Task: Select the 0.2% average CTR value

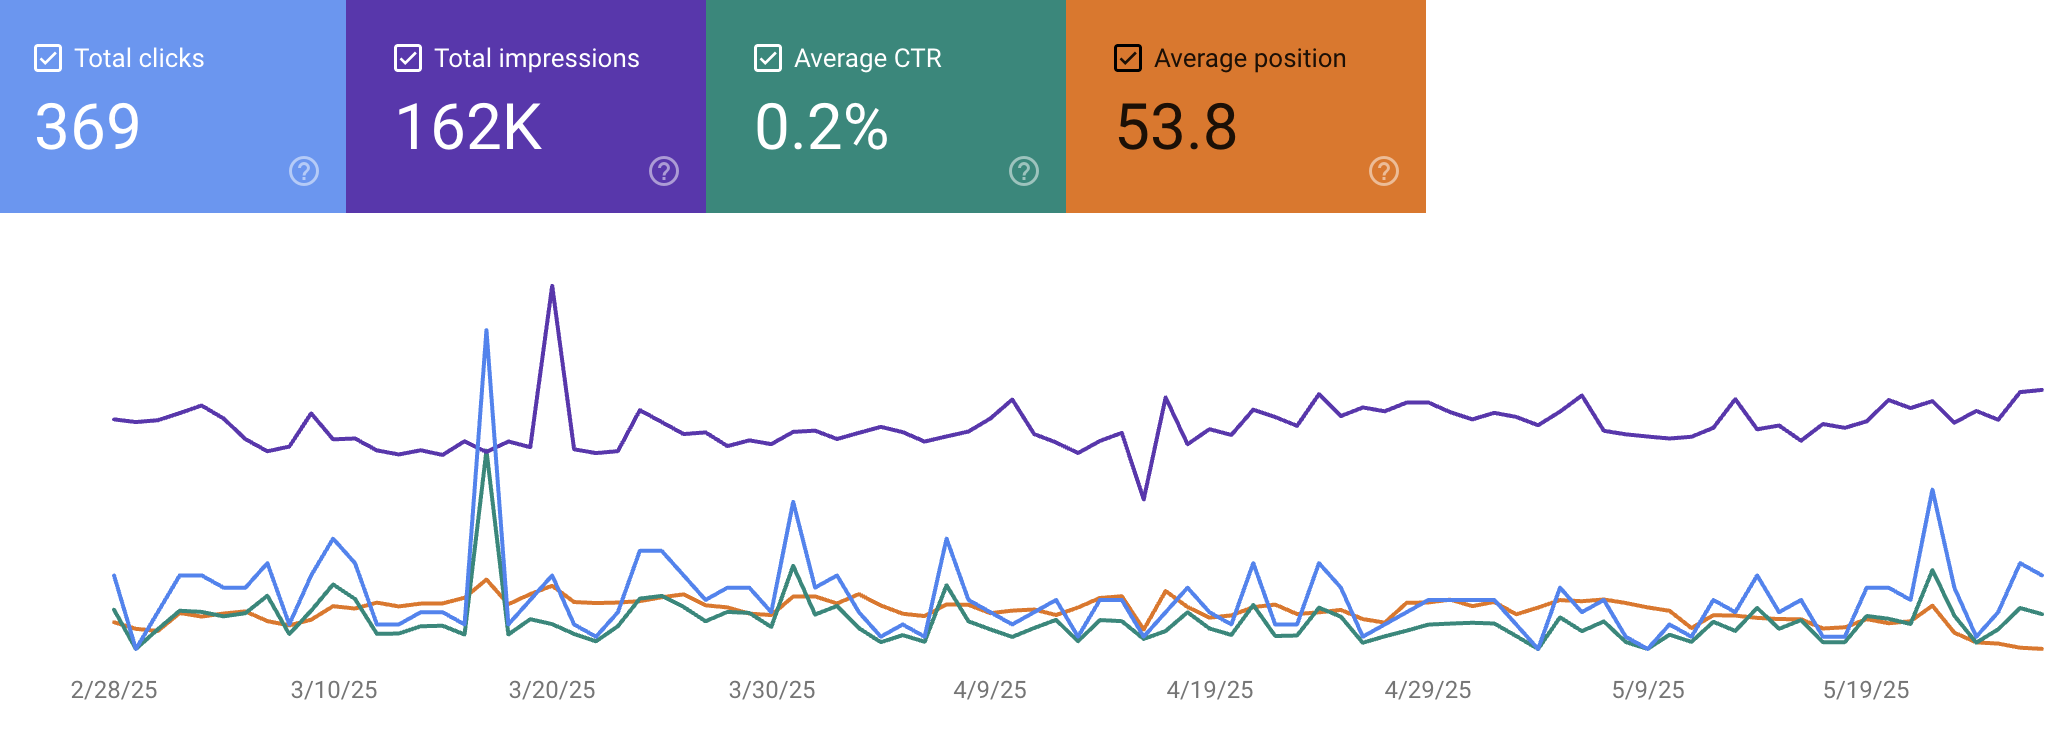Action: tap(821, 127)
